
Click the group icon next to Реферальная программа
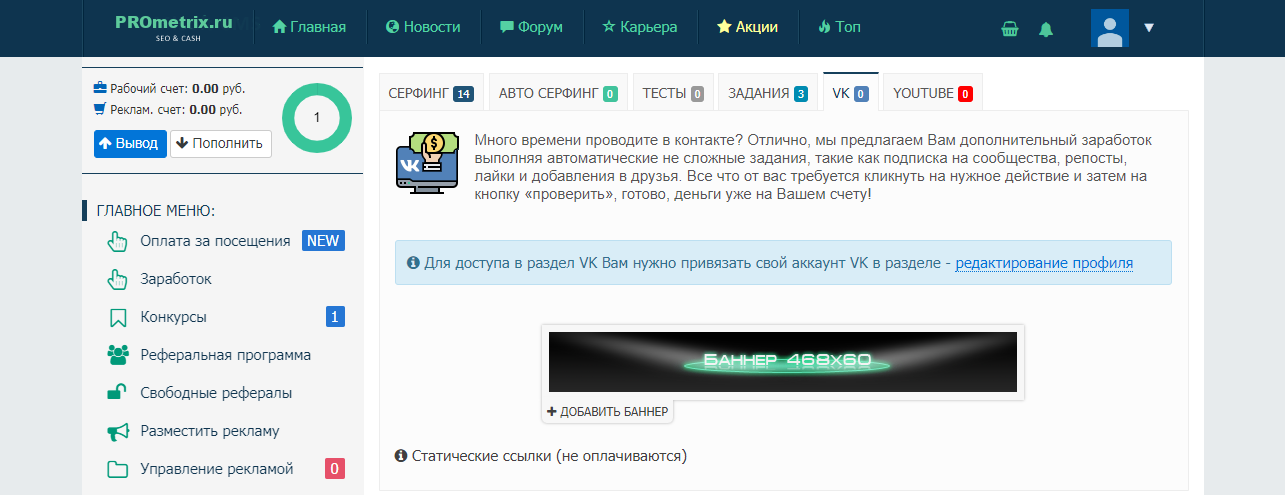click(x=118, y=355)
